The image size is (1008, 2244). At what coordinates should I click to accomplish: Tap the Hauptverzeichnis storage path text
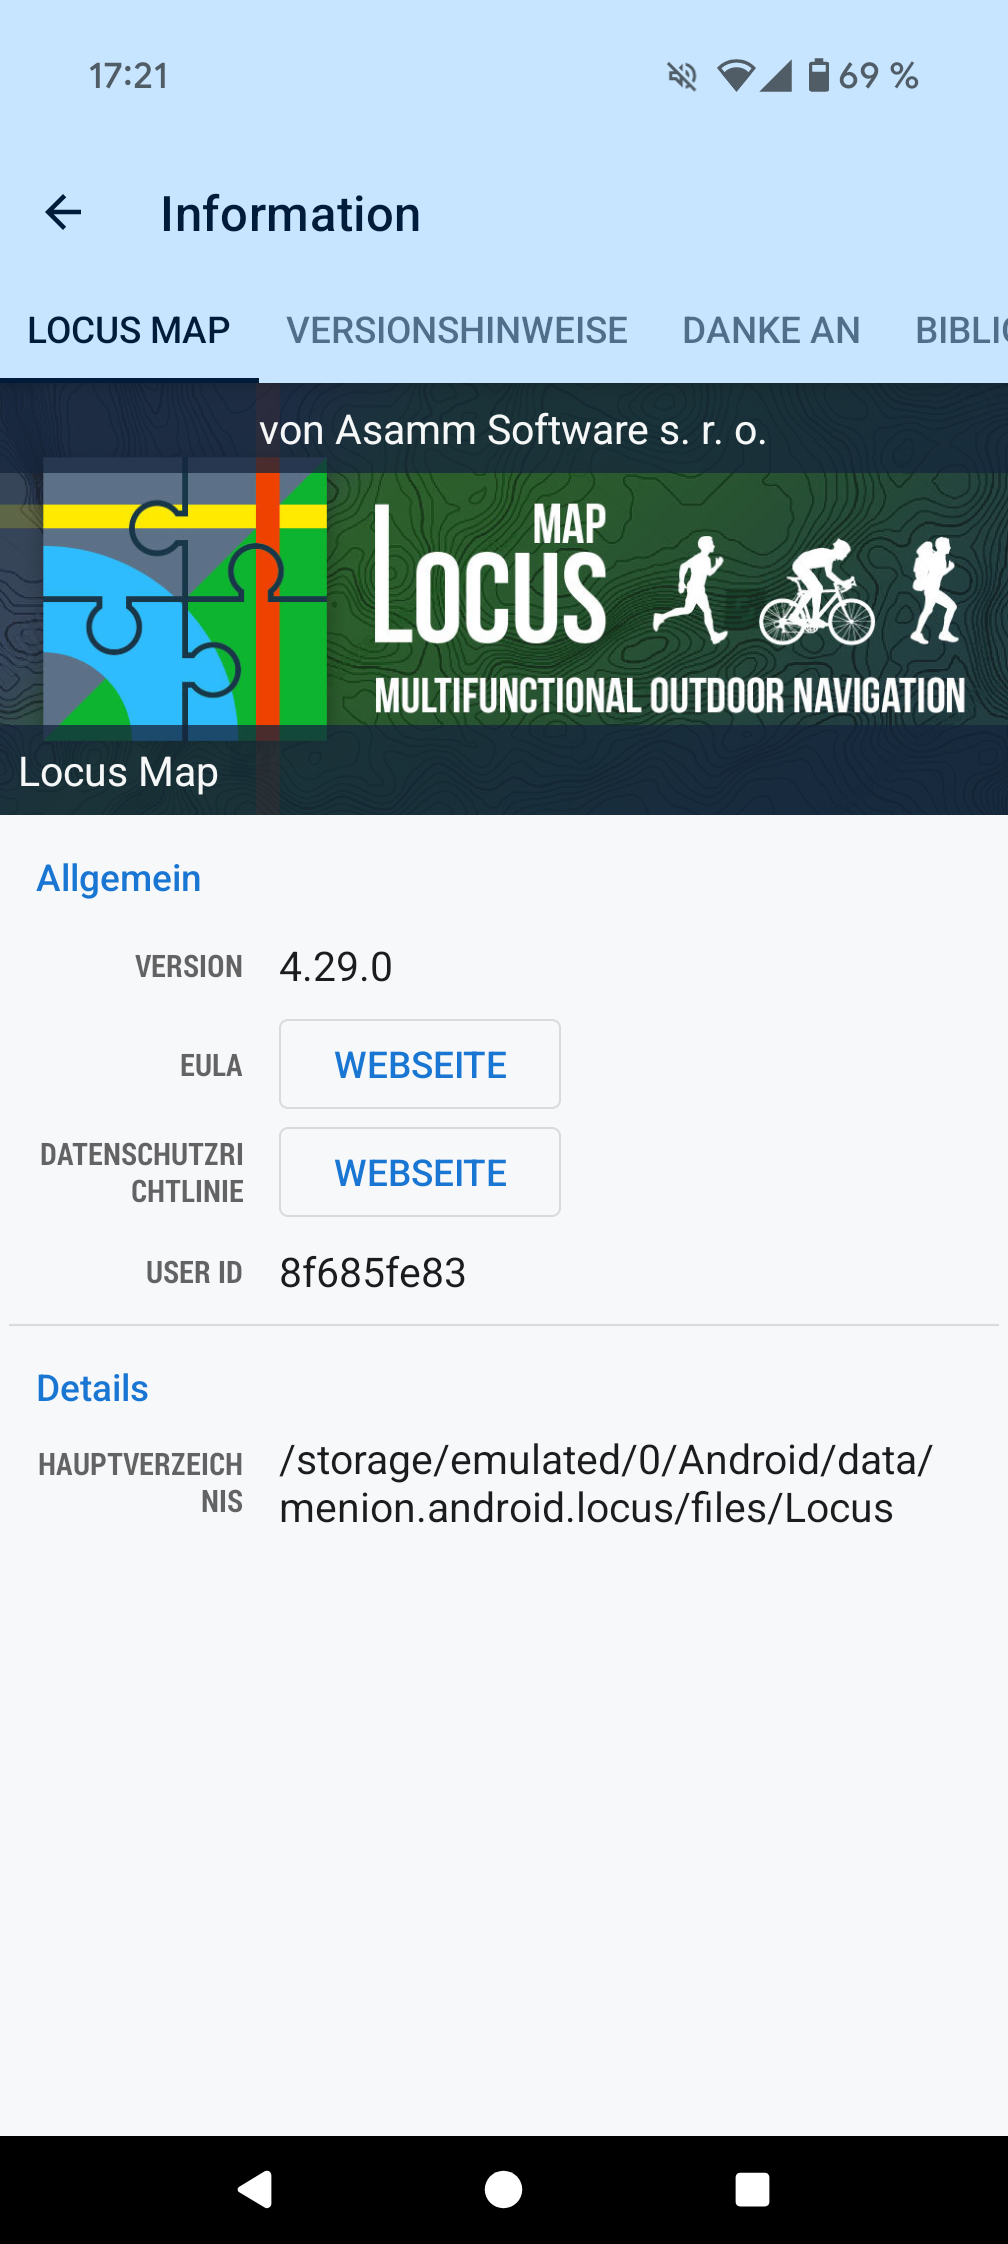[x=605, y=1484]
